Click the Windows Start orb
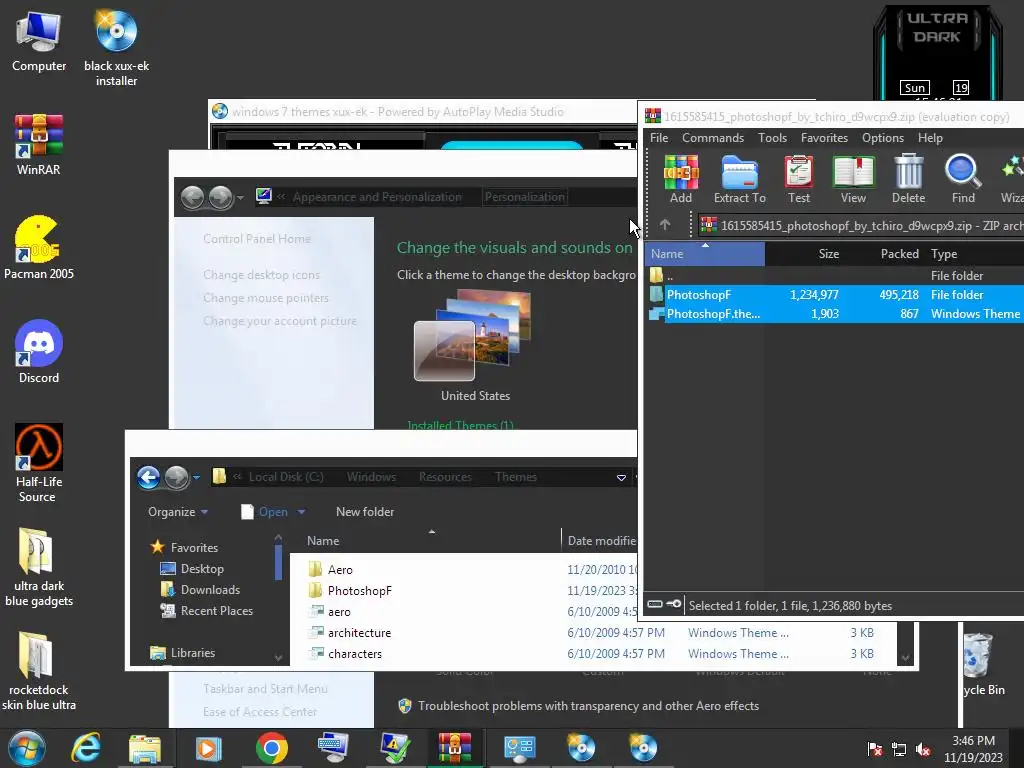This screenshot has width=1024, height=768. tap(26, 748)
